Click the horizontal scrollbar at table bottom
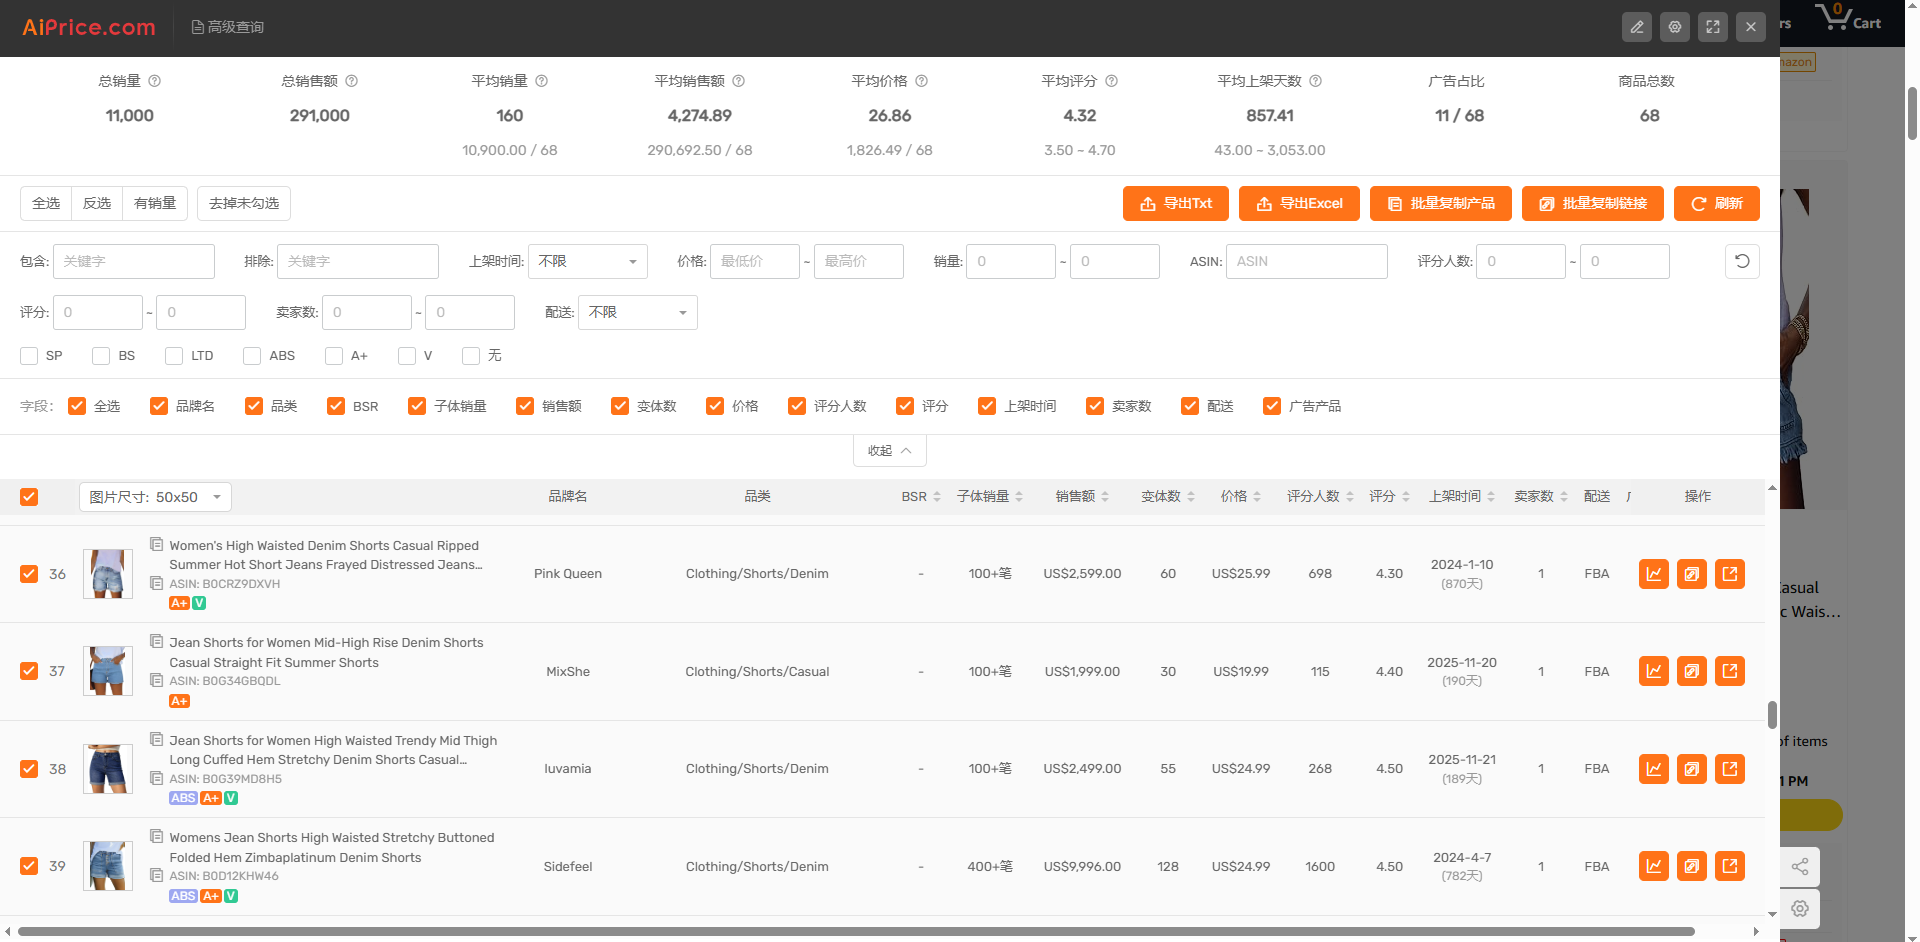The width and height of the screenshot is (1920, 942). coord(856,931)
